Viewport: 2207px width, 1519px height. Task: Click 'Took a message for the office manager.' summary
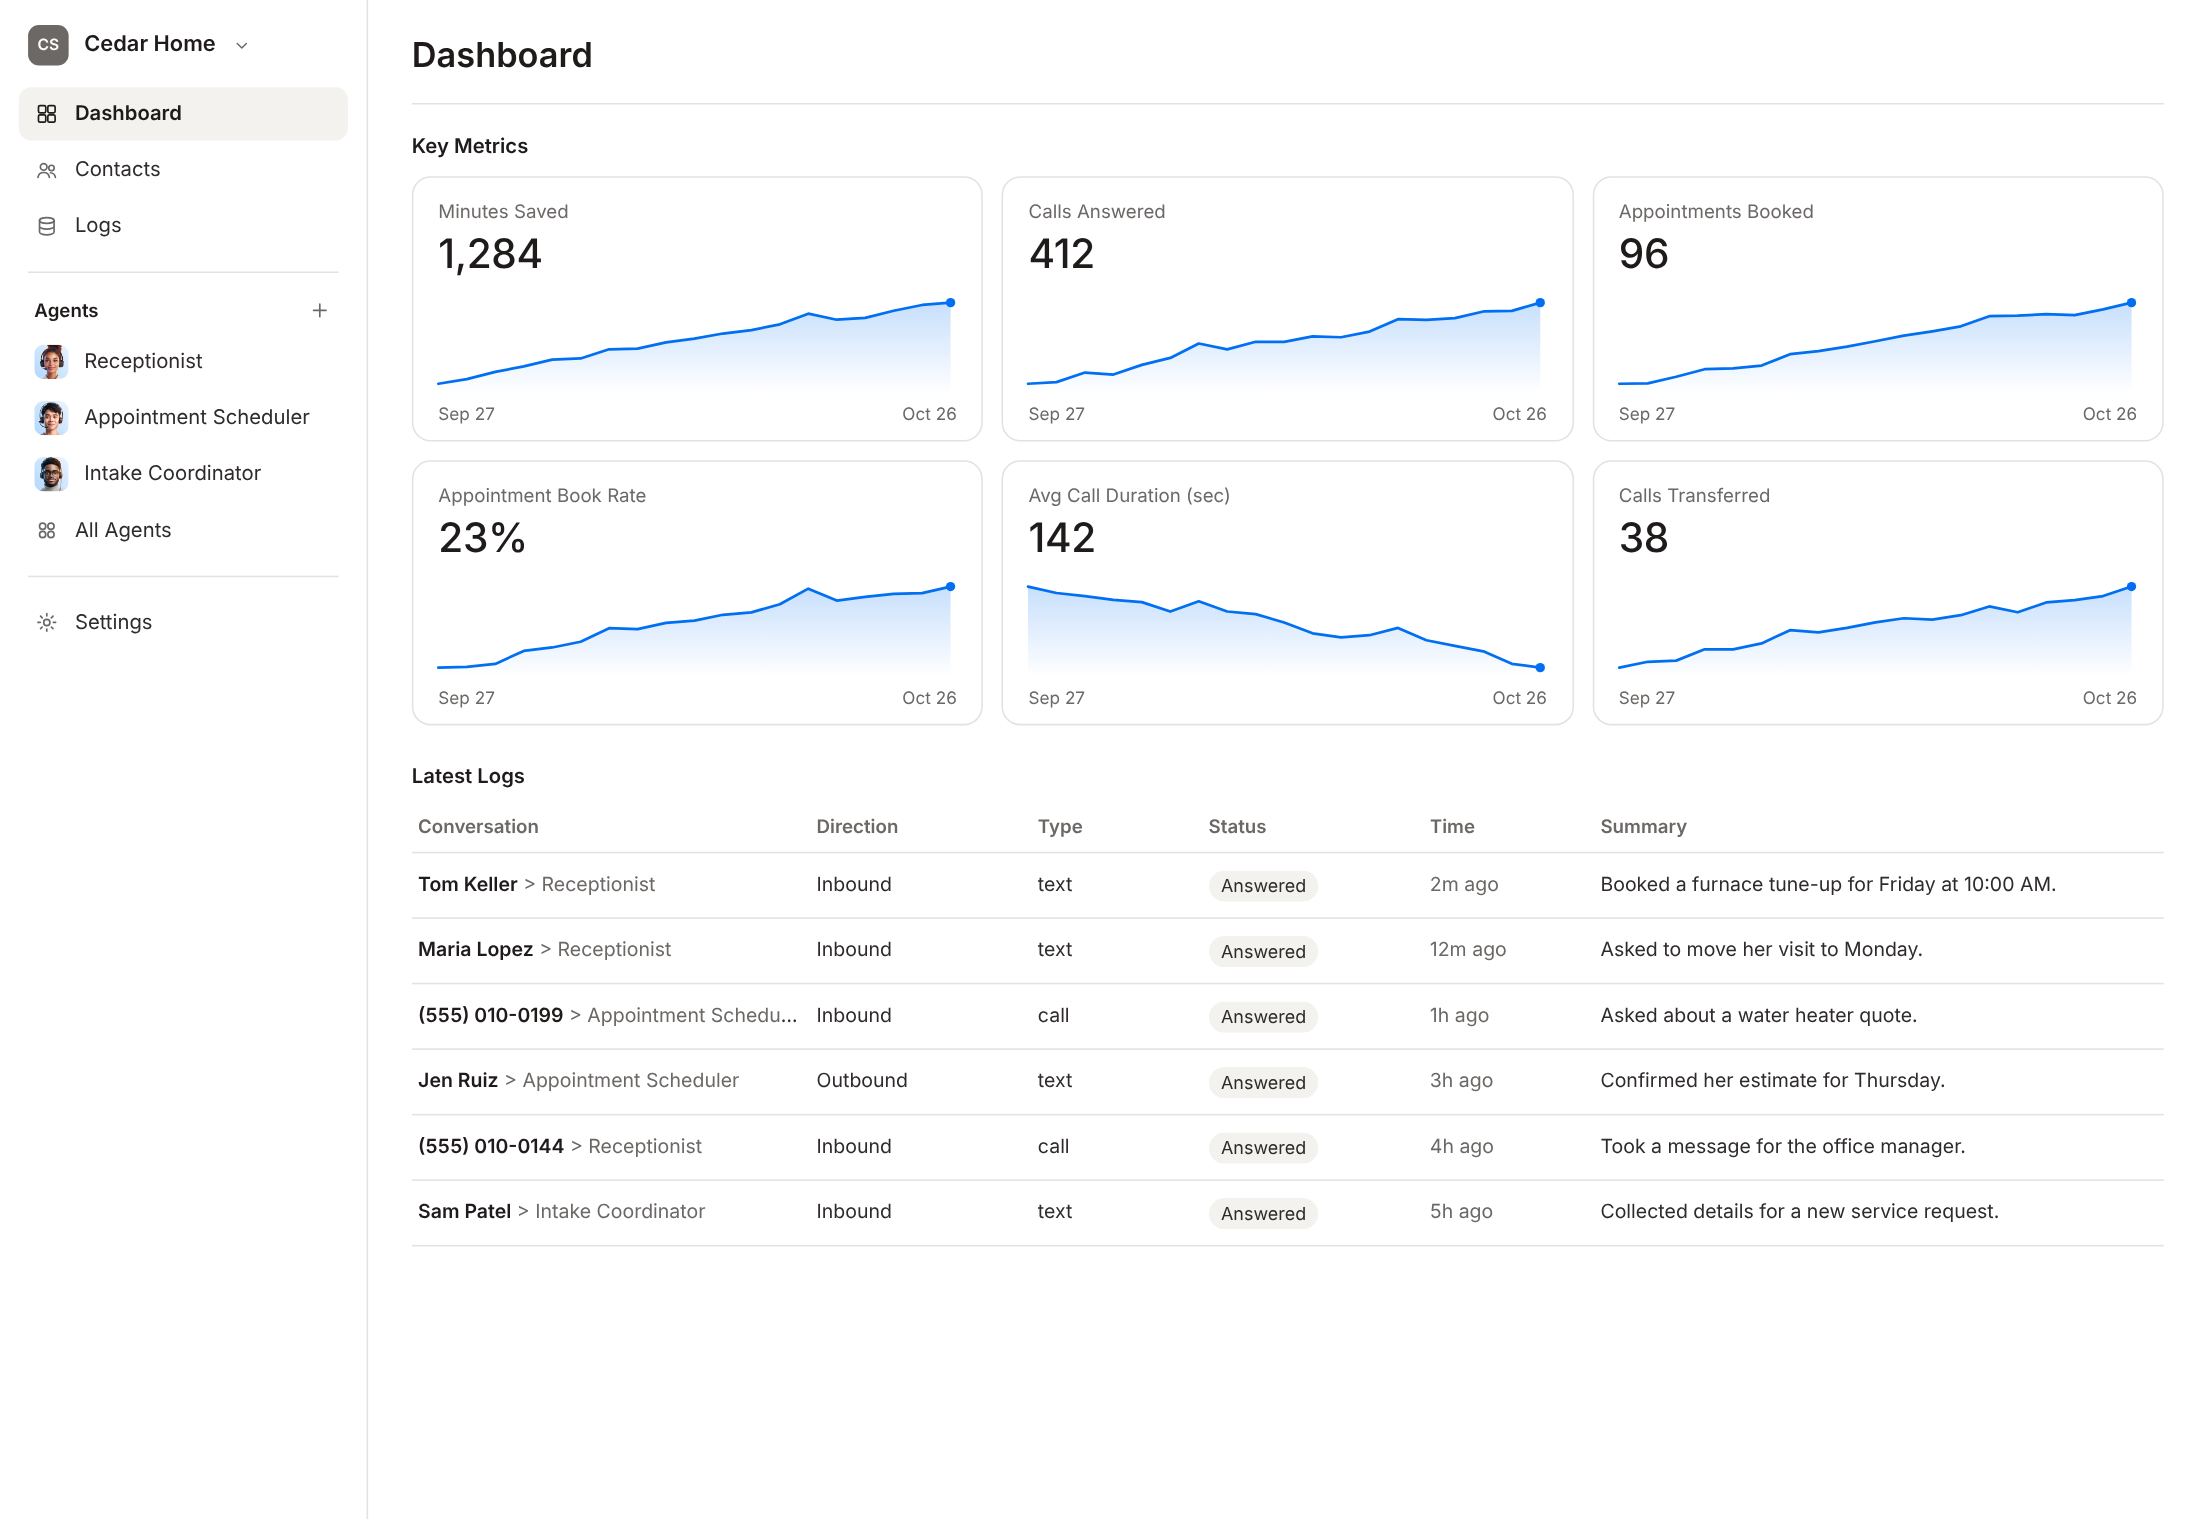(1782, 1147)
